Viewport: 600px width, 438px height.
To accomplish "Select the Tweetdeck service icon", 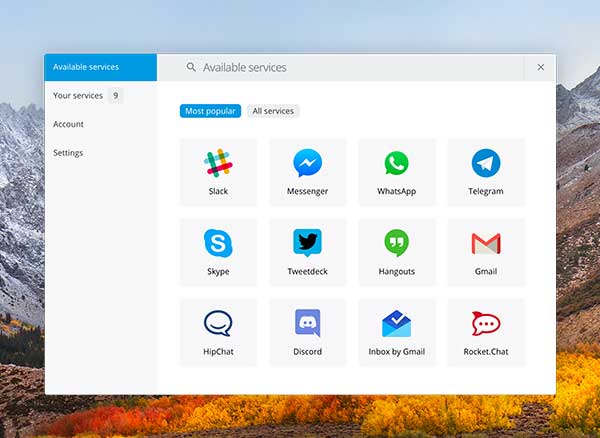I will pos(307,243).
